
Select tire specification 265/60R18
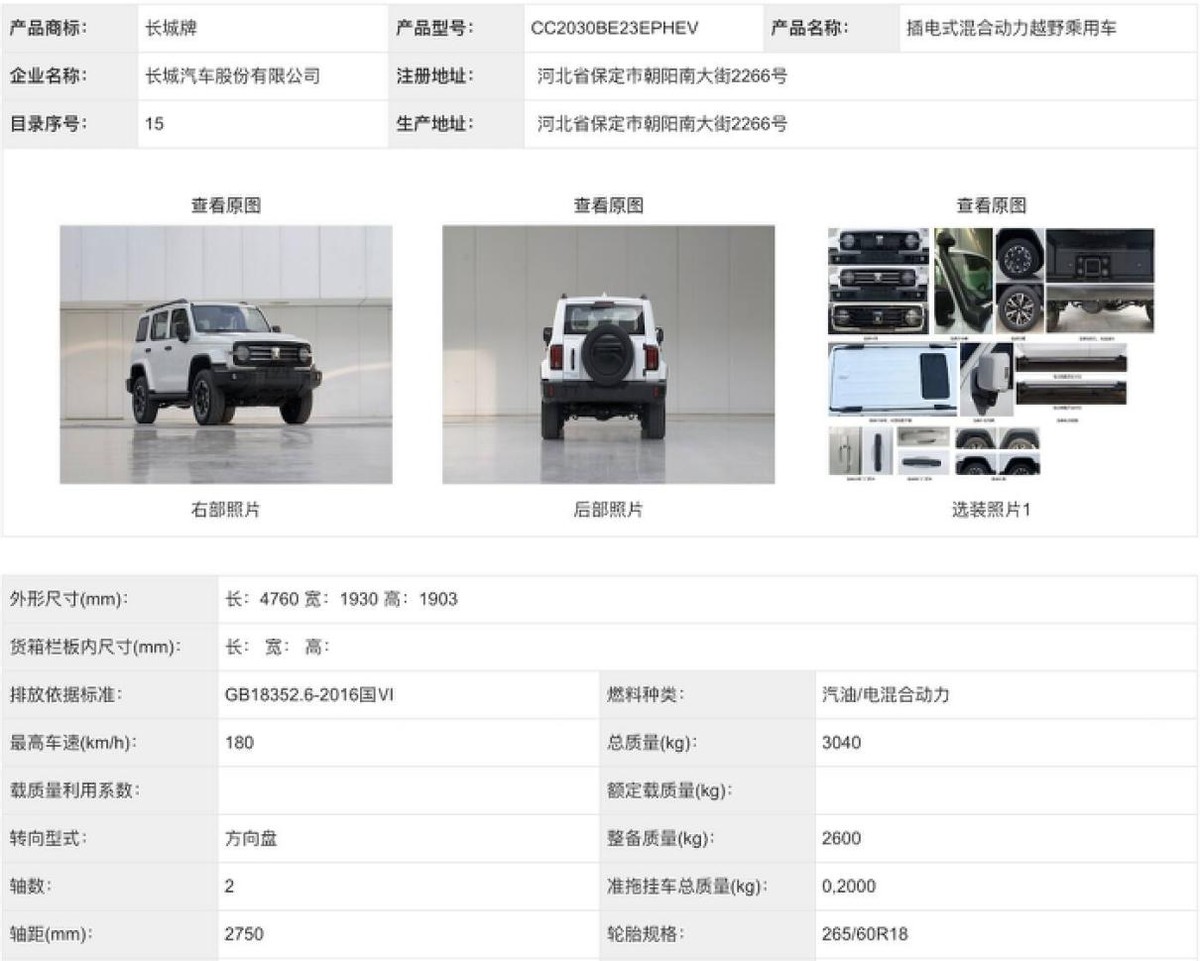point(865,935)
